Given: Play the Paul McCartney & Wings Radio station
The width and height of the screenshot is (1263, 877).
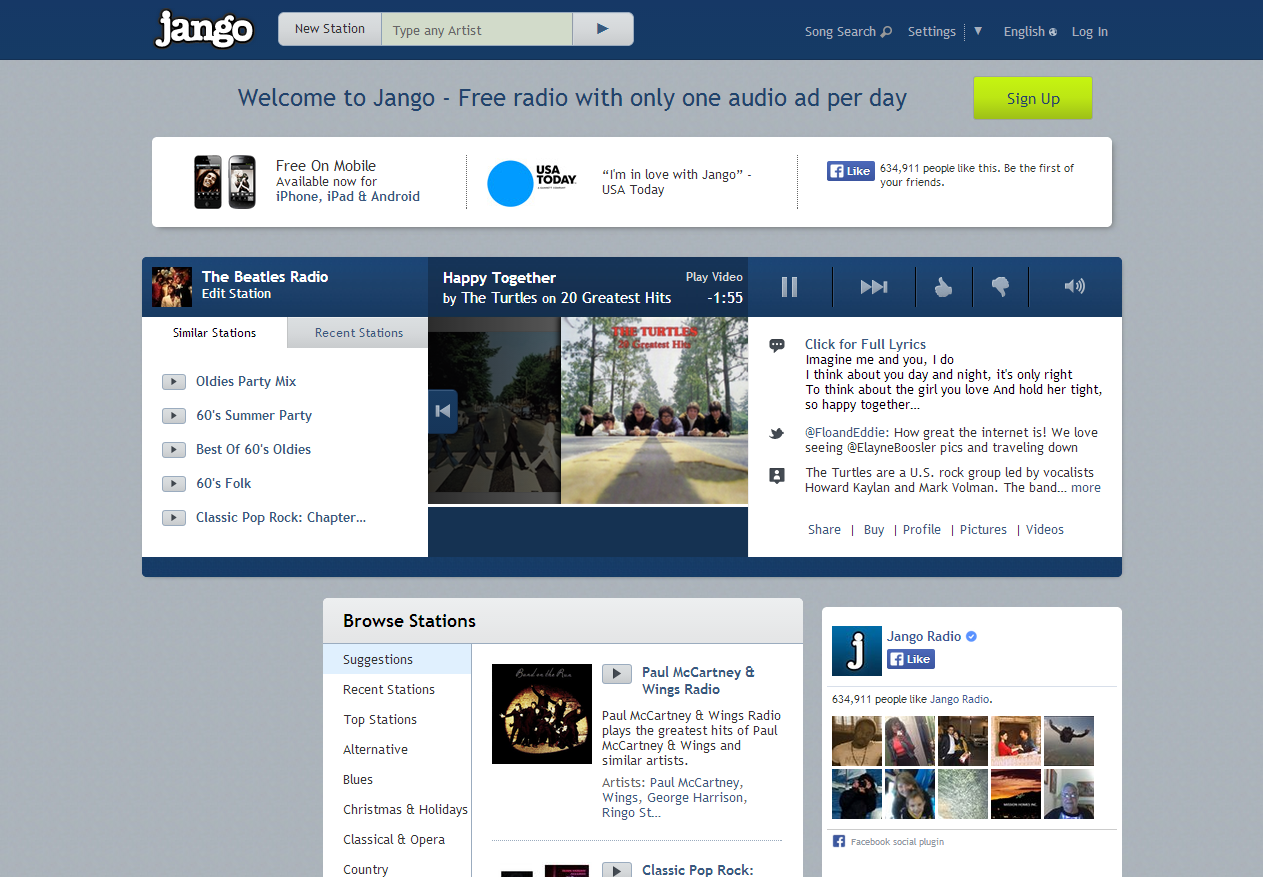Looking at the screenshot, I should 617,674.
